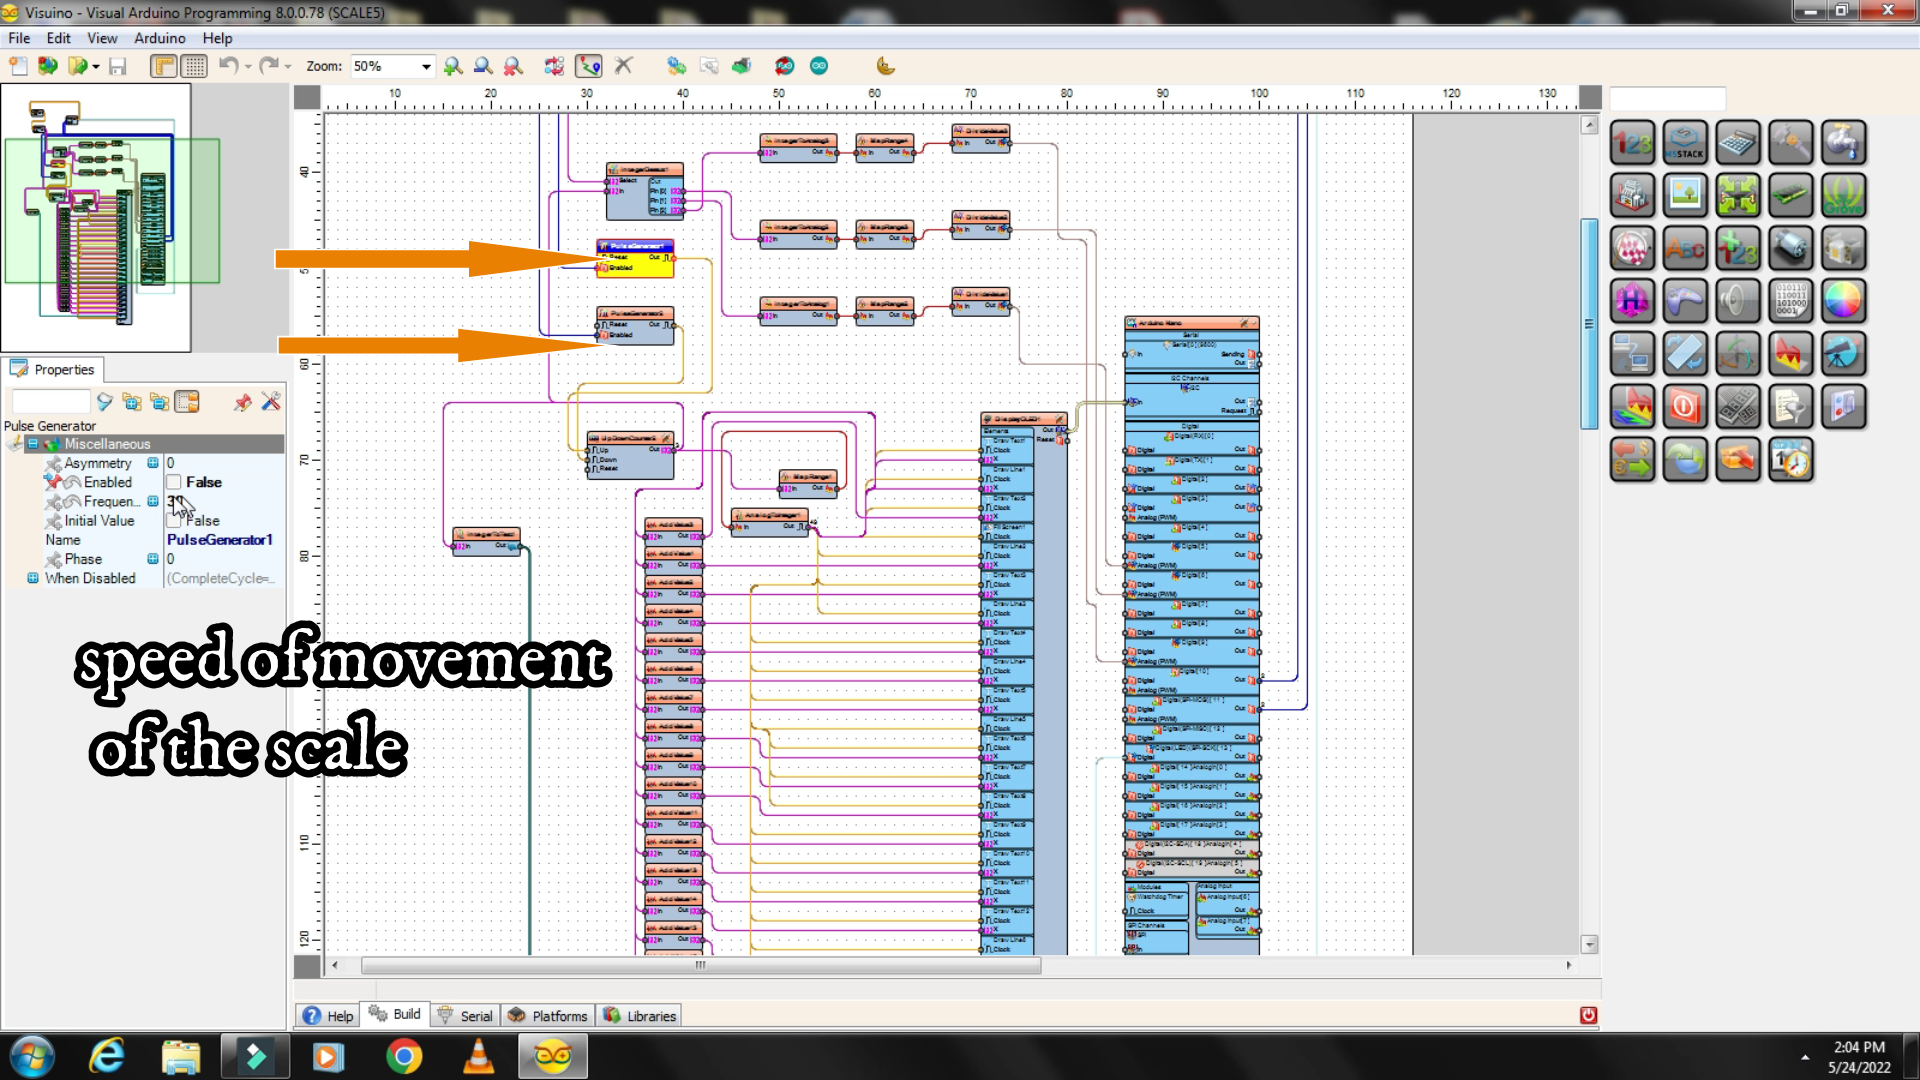
Task: Switch to the Libraries tab
Action: tap(640, 1015)
